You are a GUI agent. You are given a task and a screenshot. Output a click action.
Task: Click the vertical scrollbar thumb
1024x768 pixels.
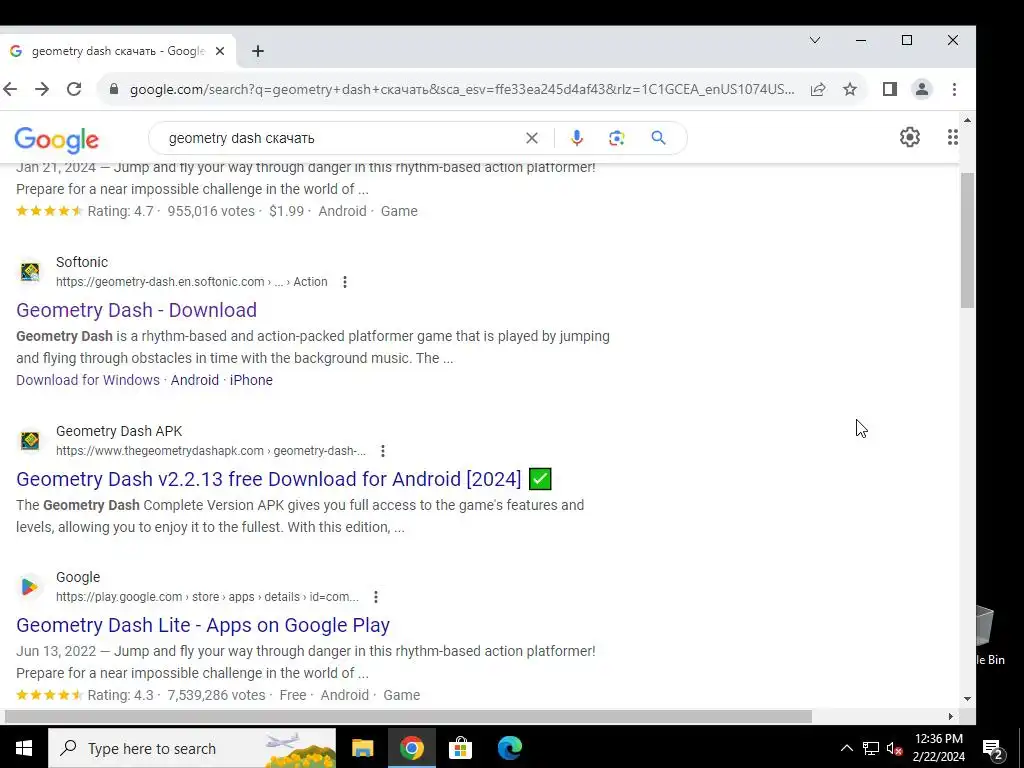967,240
